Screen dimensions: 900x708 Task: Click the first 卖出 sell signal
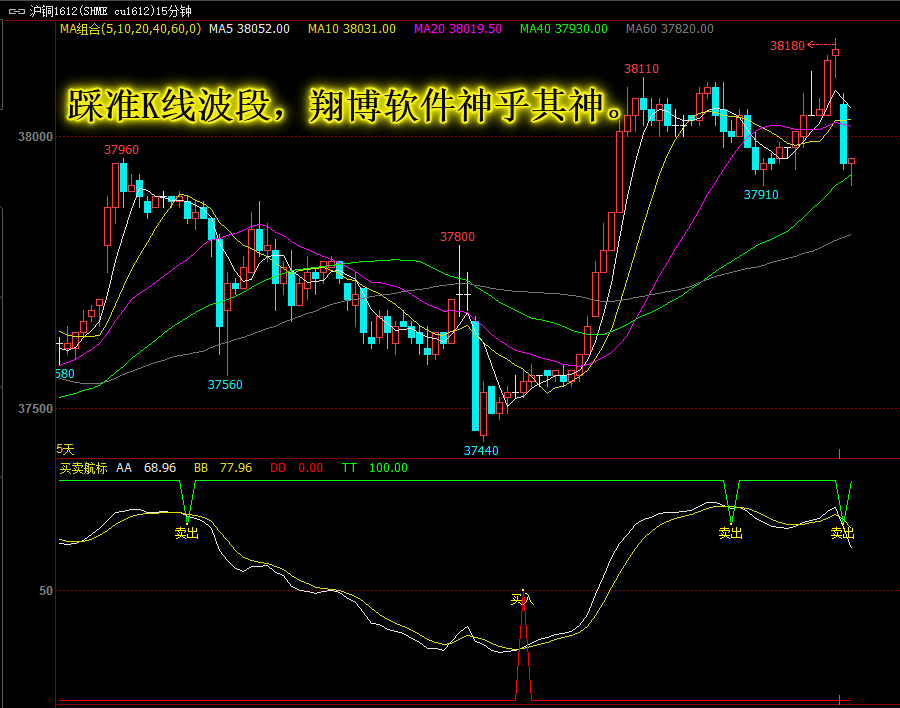187,533
